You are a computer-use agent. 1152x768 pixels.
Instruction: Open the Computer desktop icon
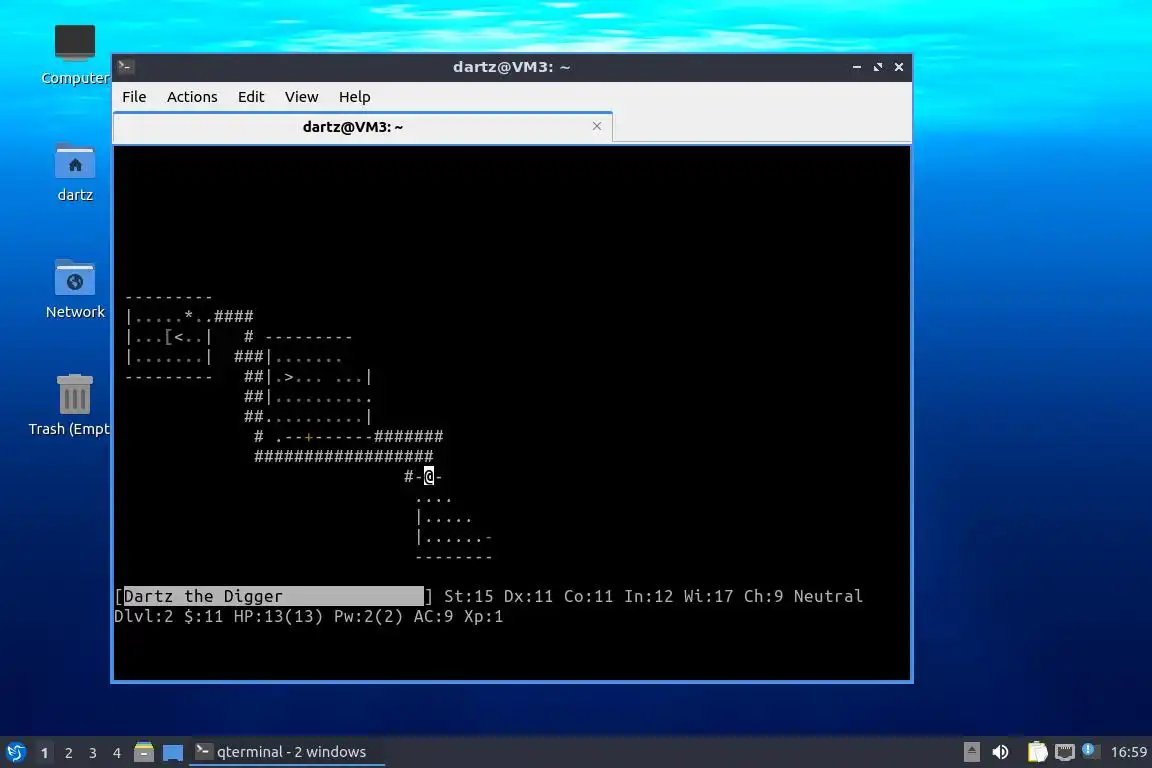click(74, 54)
